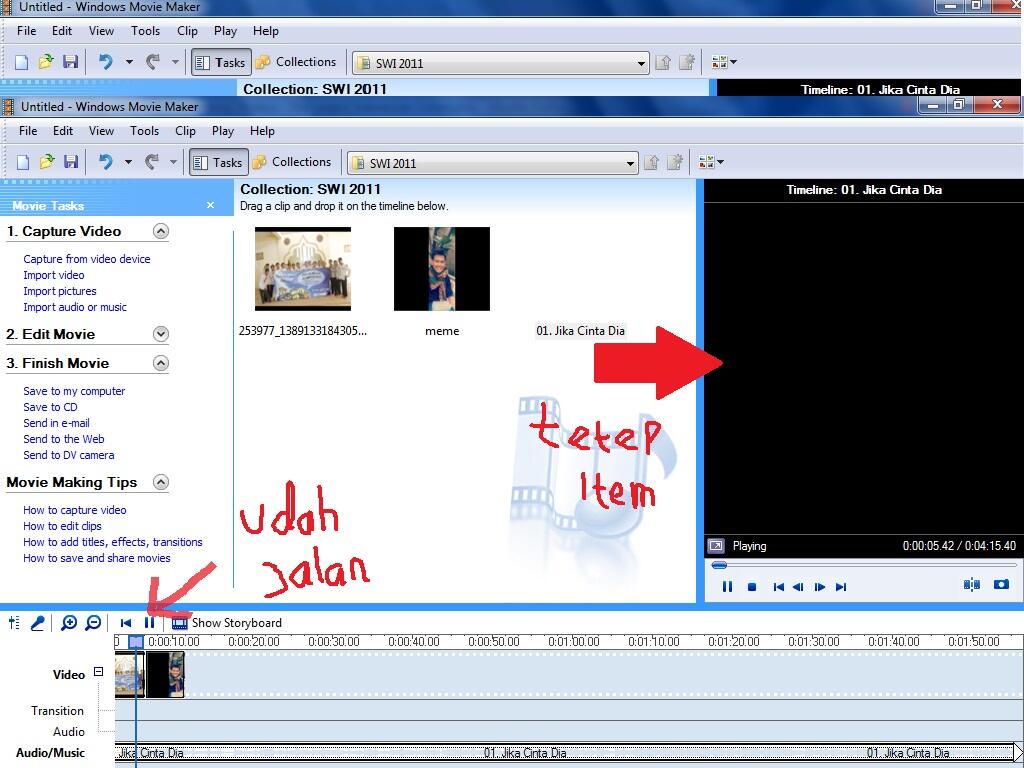The image size is (1024, 768).
Task: Click Split Clip icon in preview monitor
Action: tap(972, 584)
